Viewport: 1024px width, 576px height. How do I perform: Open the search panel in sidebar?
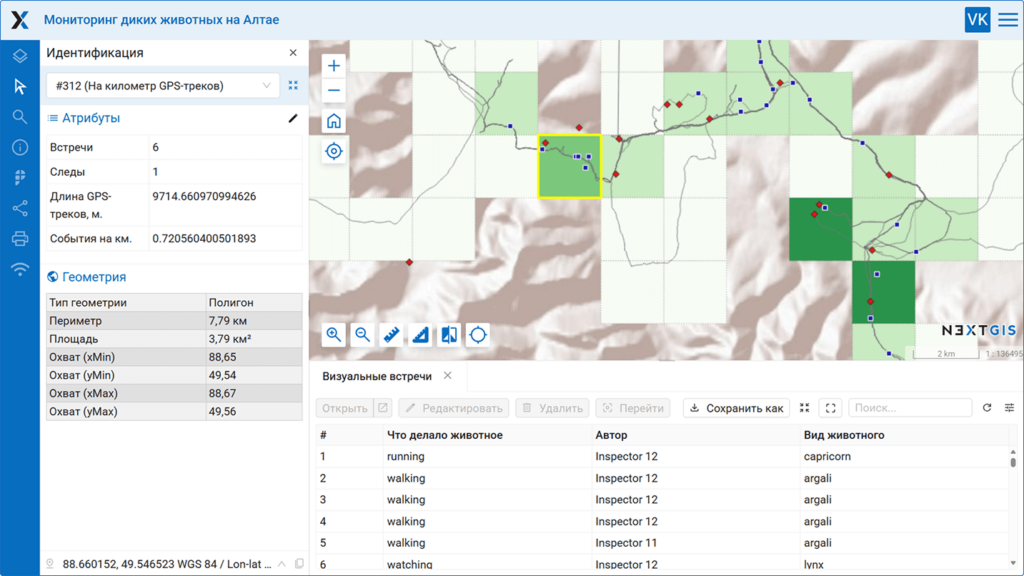point(20,117)
